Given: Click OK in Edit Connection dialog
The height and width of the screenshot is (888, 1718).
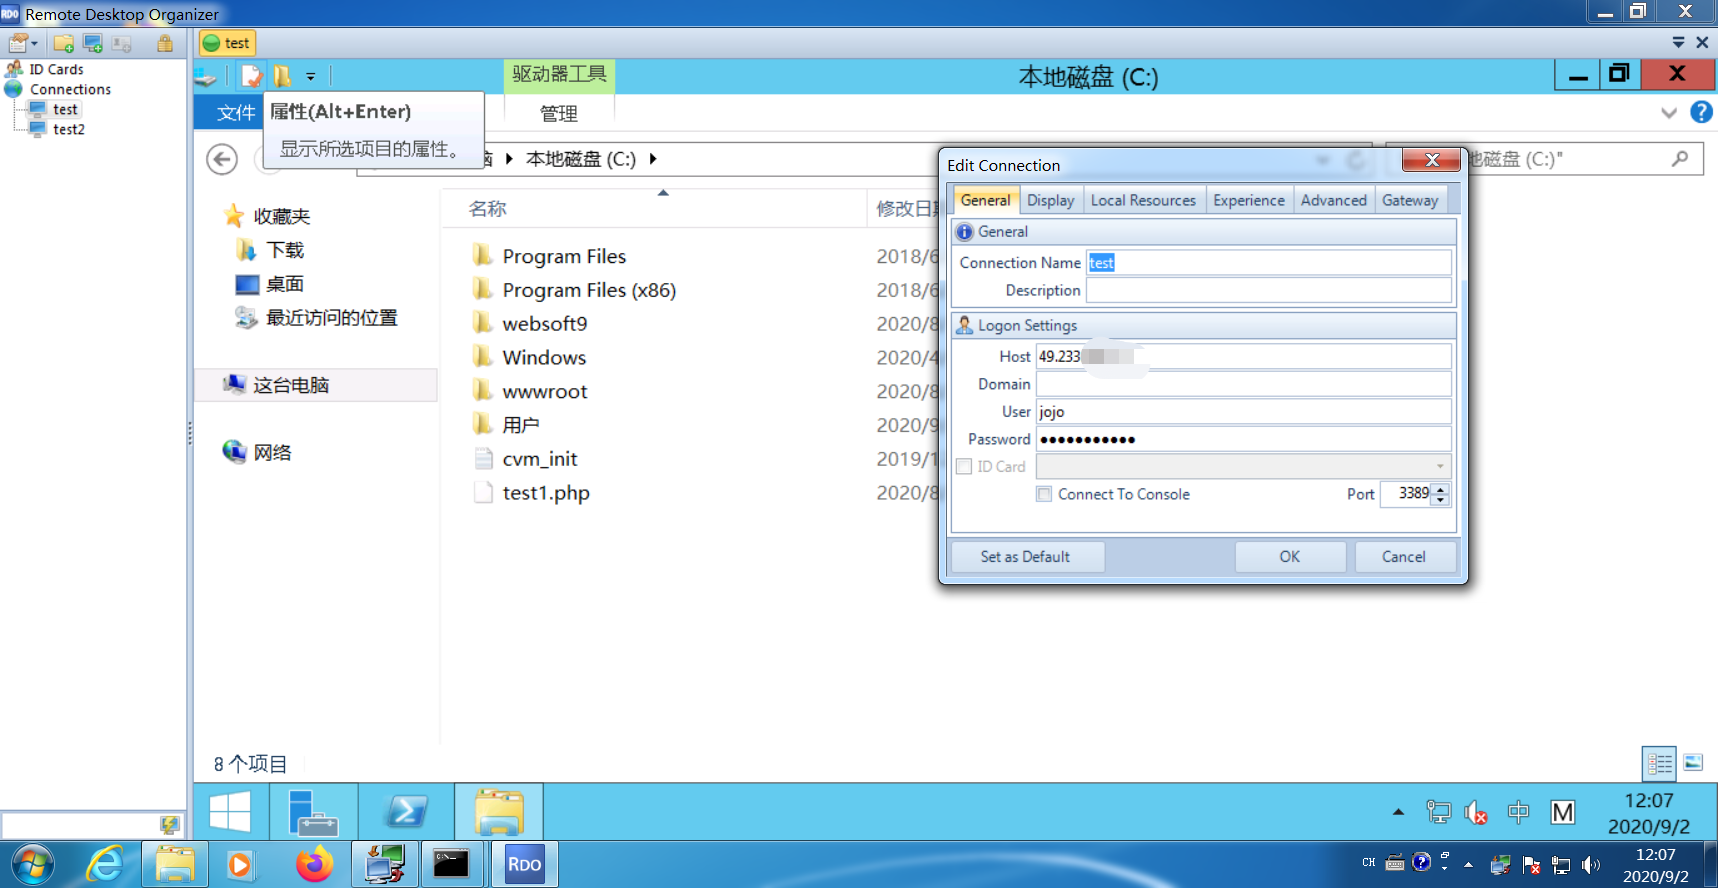Looking at the screenshot, I should point(1290,557).
